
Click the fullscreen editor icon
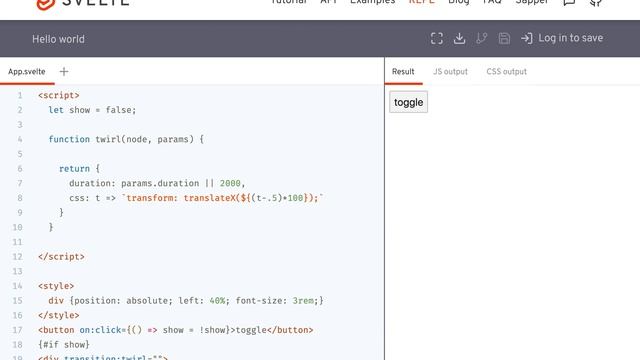(x=437, y=38)
